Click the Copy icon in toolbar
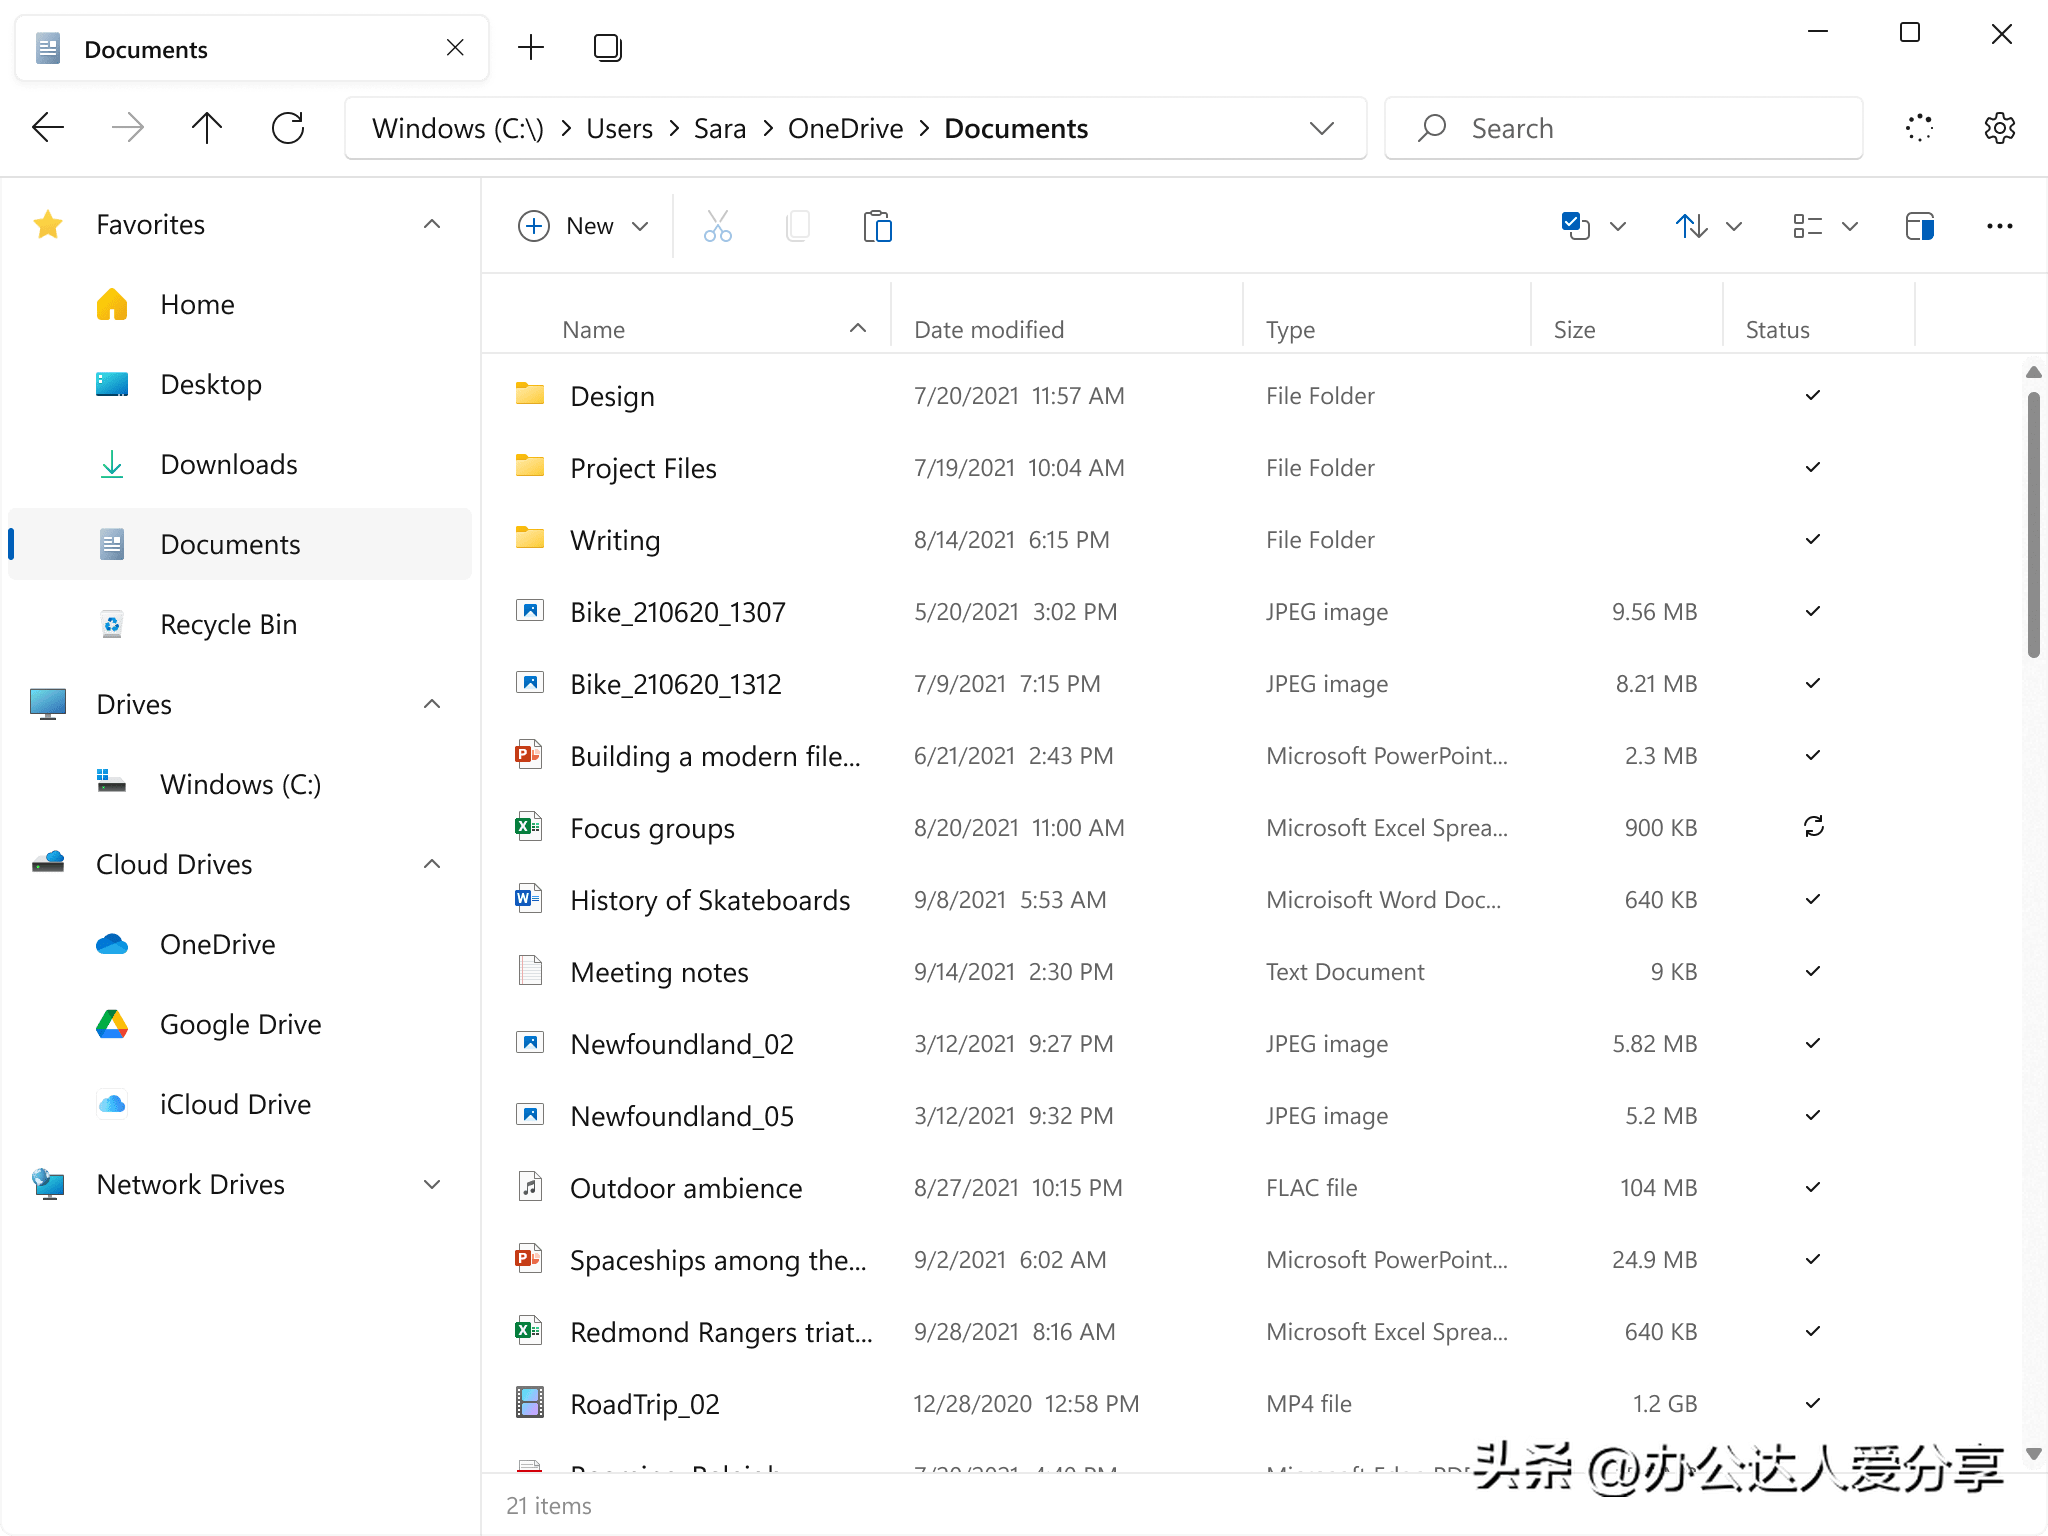 click(797, 226)
